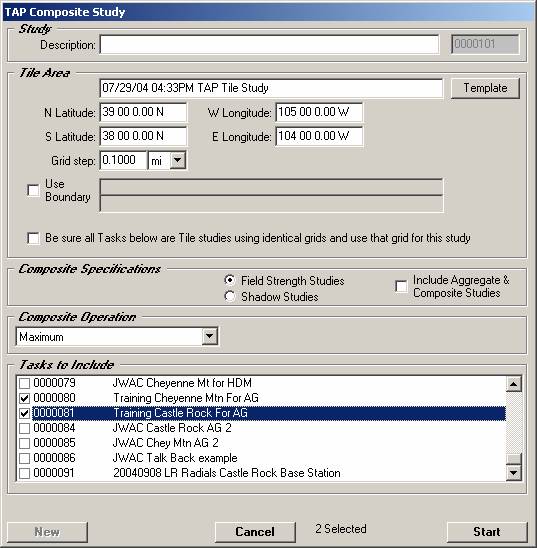Enable the Use Boundary checkbox
This screenshot has width=537, height=548.
tap(33, 190)
